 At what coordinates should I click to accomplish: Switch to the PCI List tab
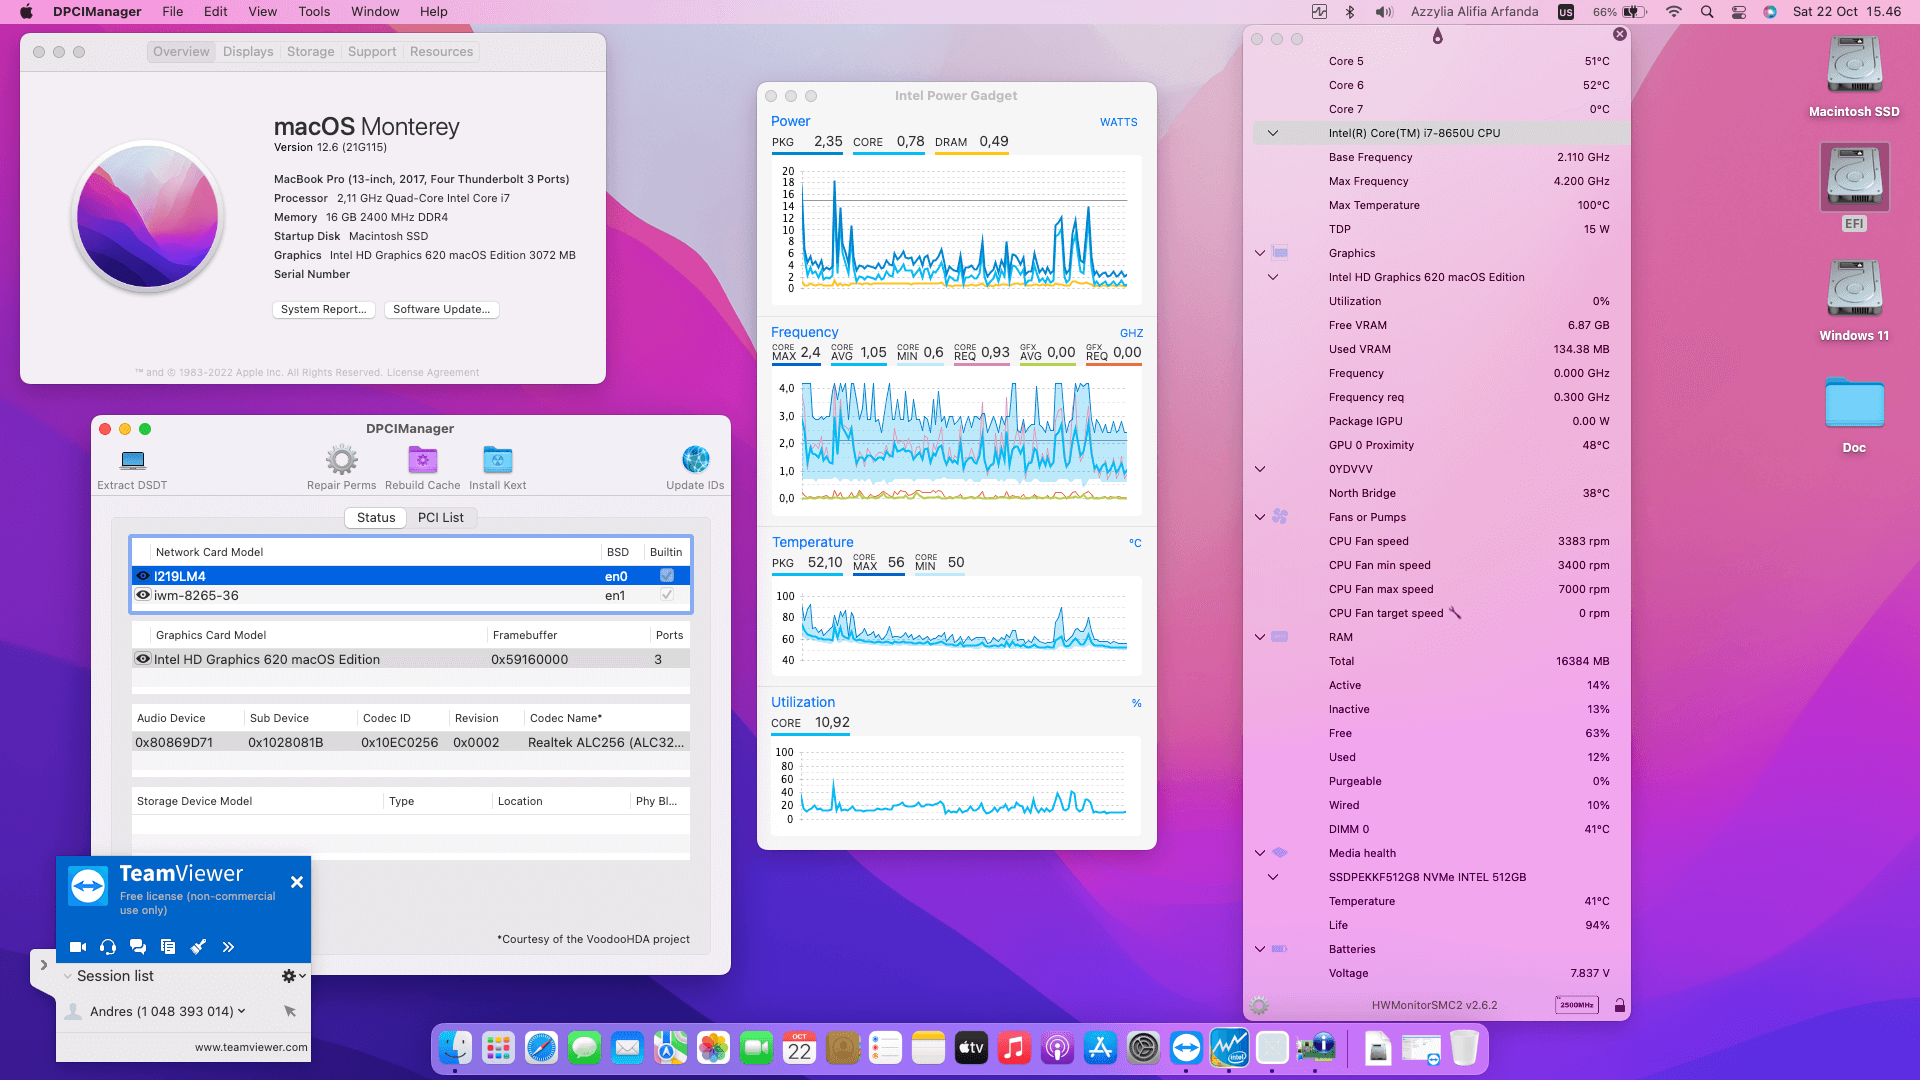tap(440, 518)
